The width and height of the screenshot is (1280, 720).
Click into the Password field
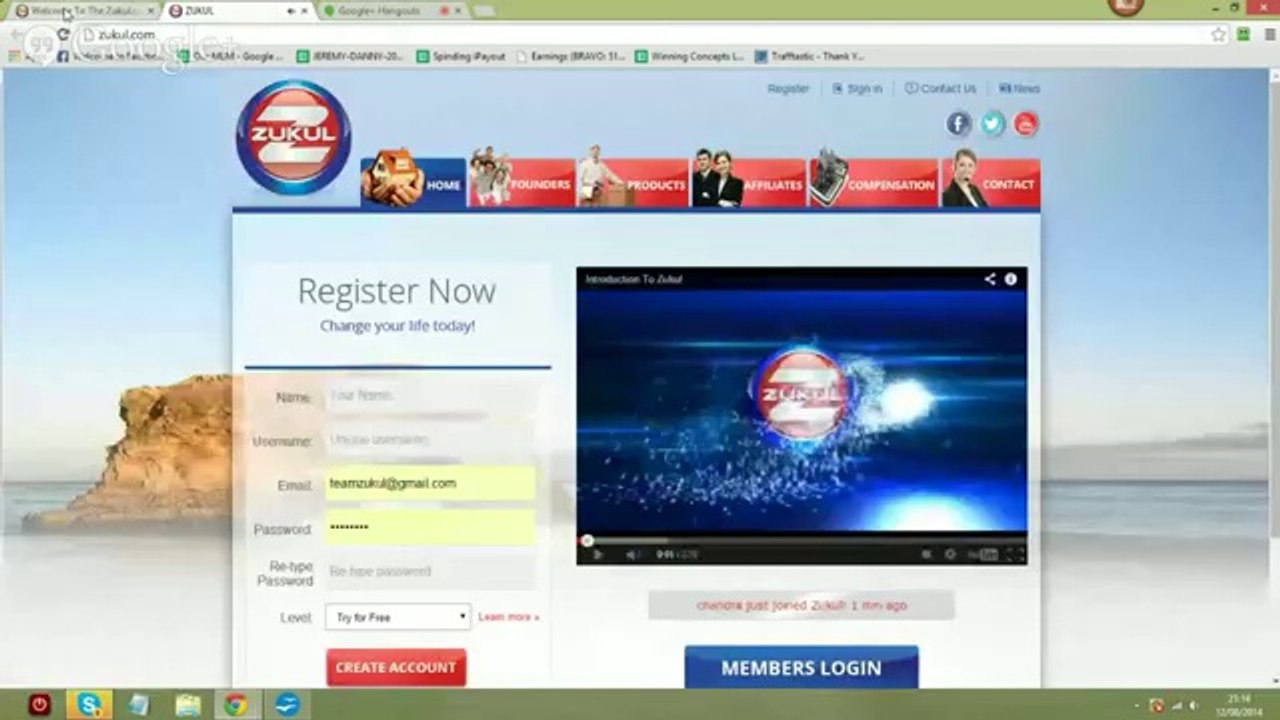pyautogui.click(x=430, y=528)
